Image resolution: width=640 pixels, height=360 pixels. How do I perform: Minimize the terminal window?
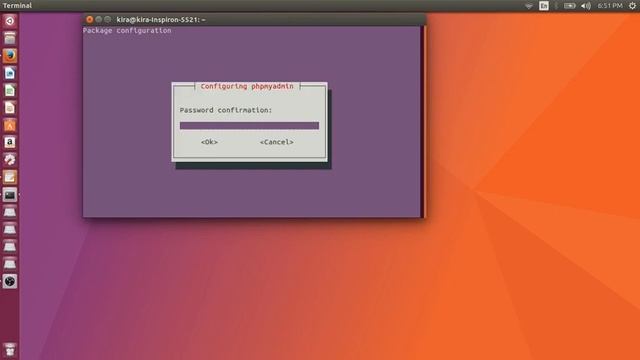[98, 19]
